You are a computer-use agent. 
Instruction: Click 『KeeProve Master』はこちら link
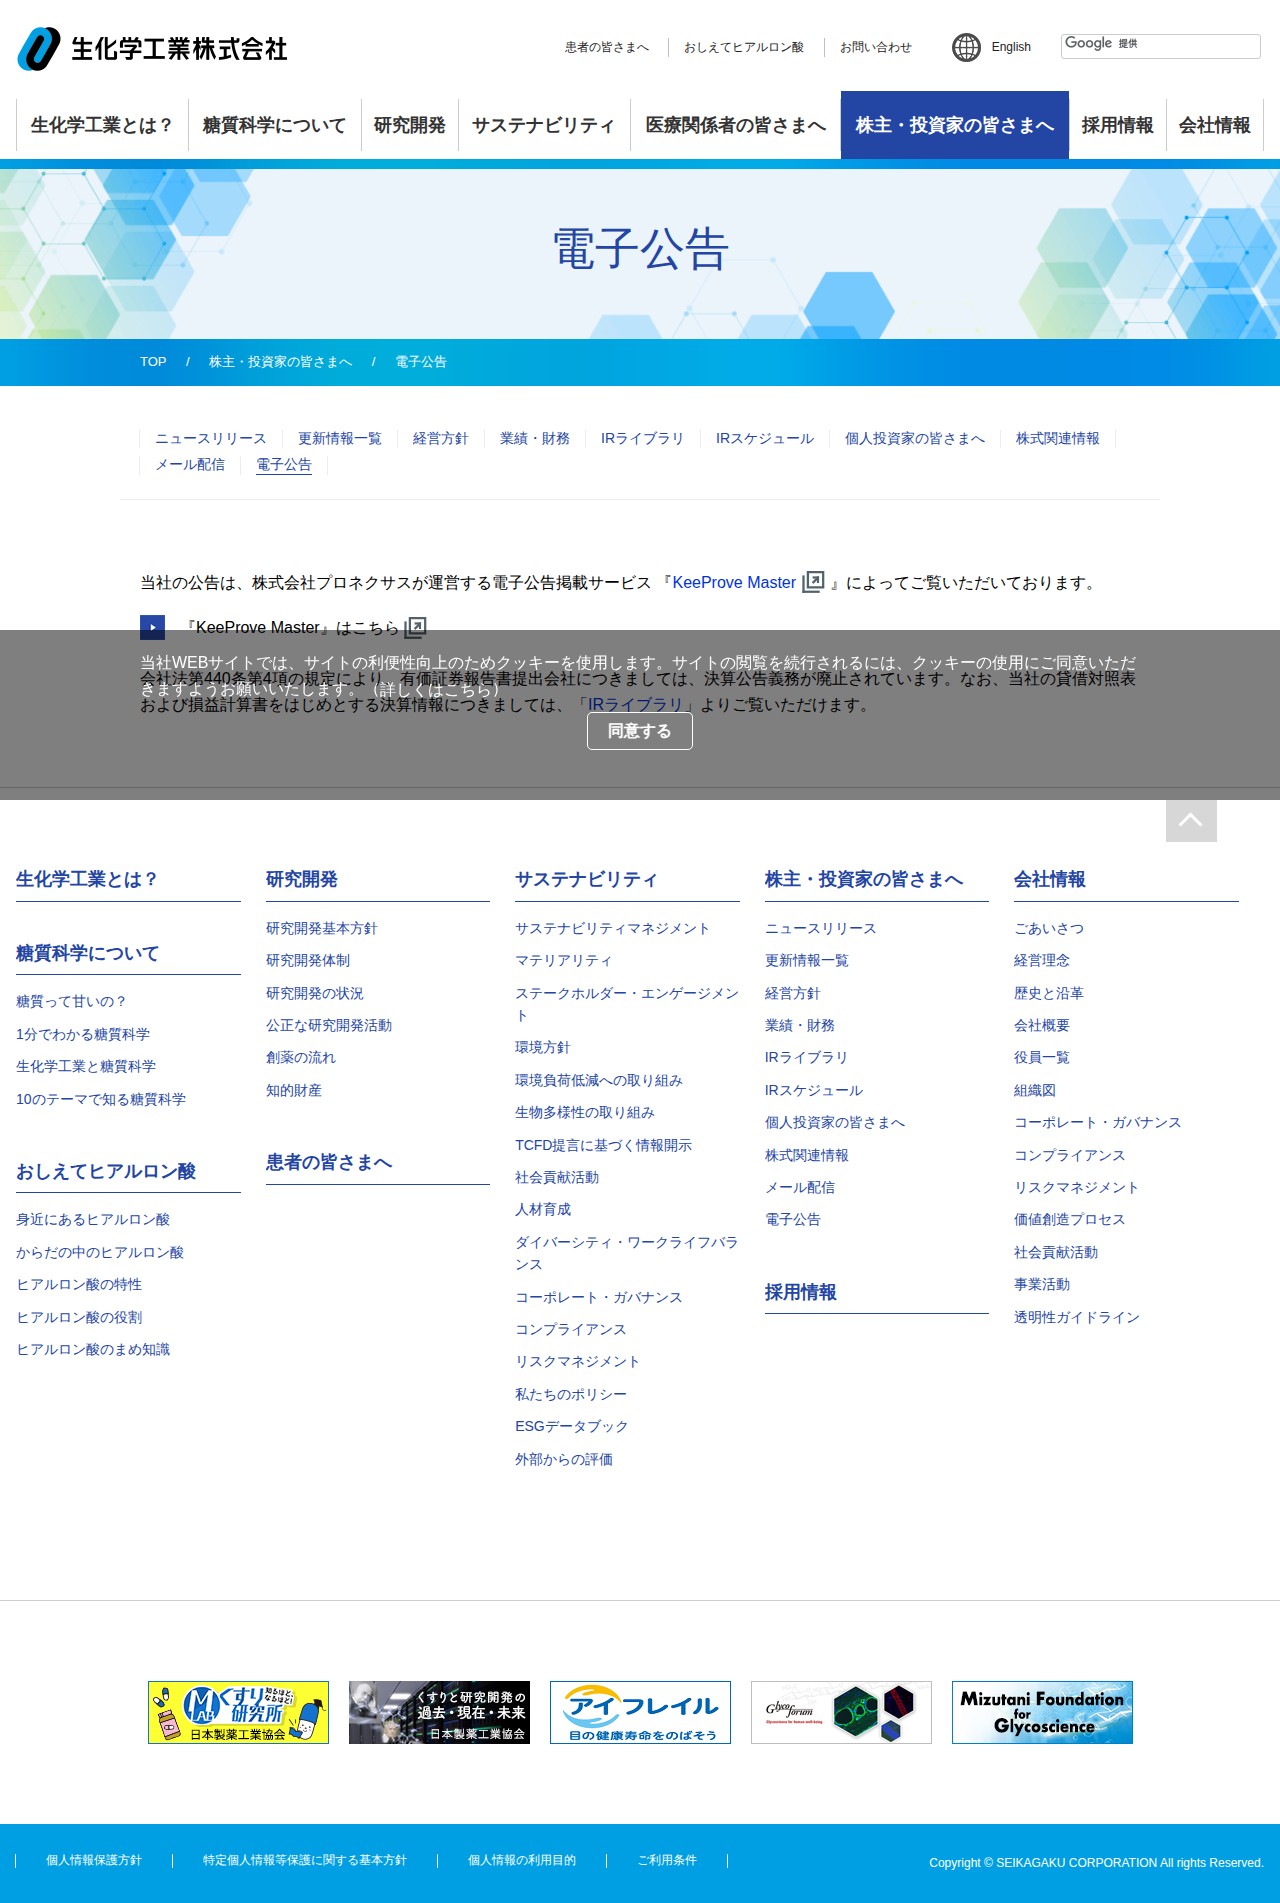[x=292, y=627]
